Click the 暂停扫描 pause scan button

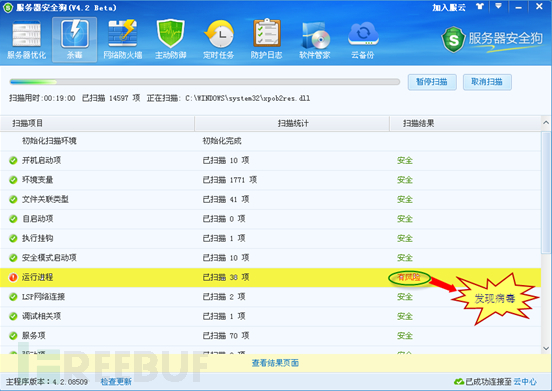point(432,82)
